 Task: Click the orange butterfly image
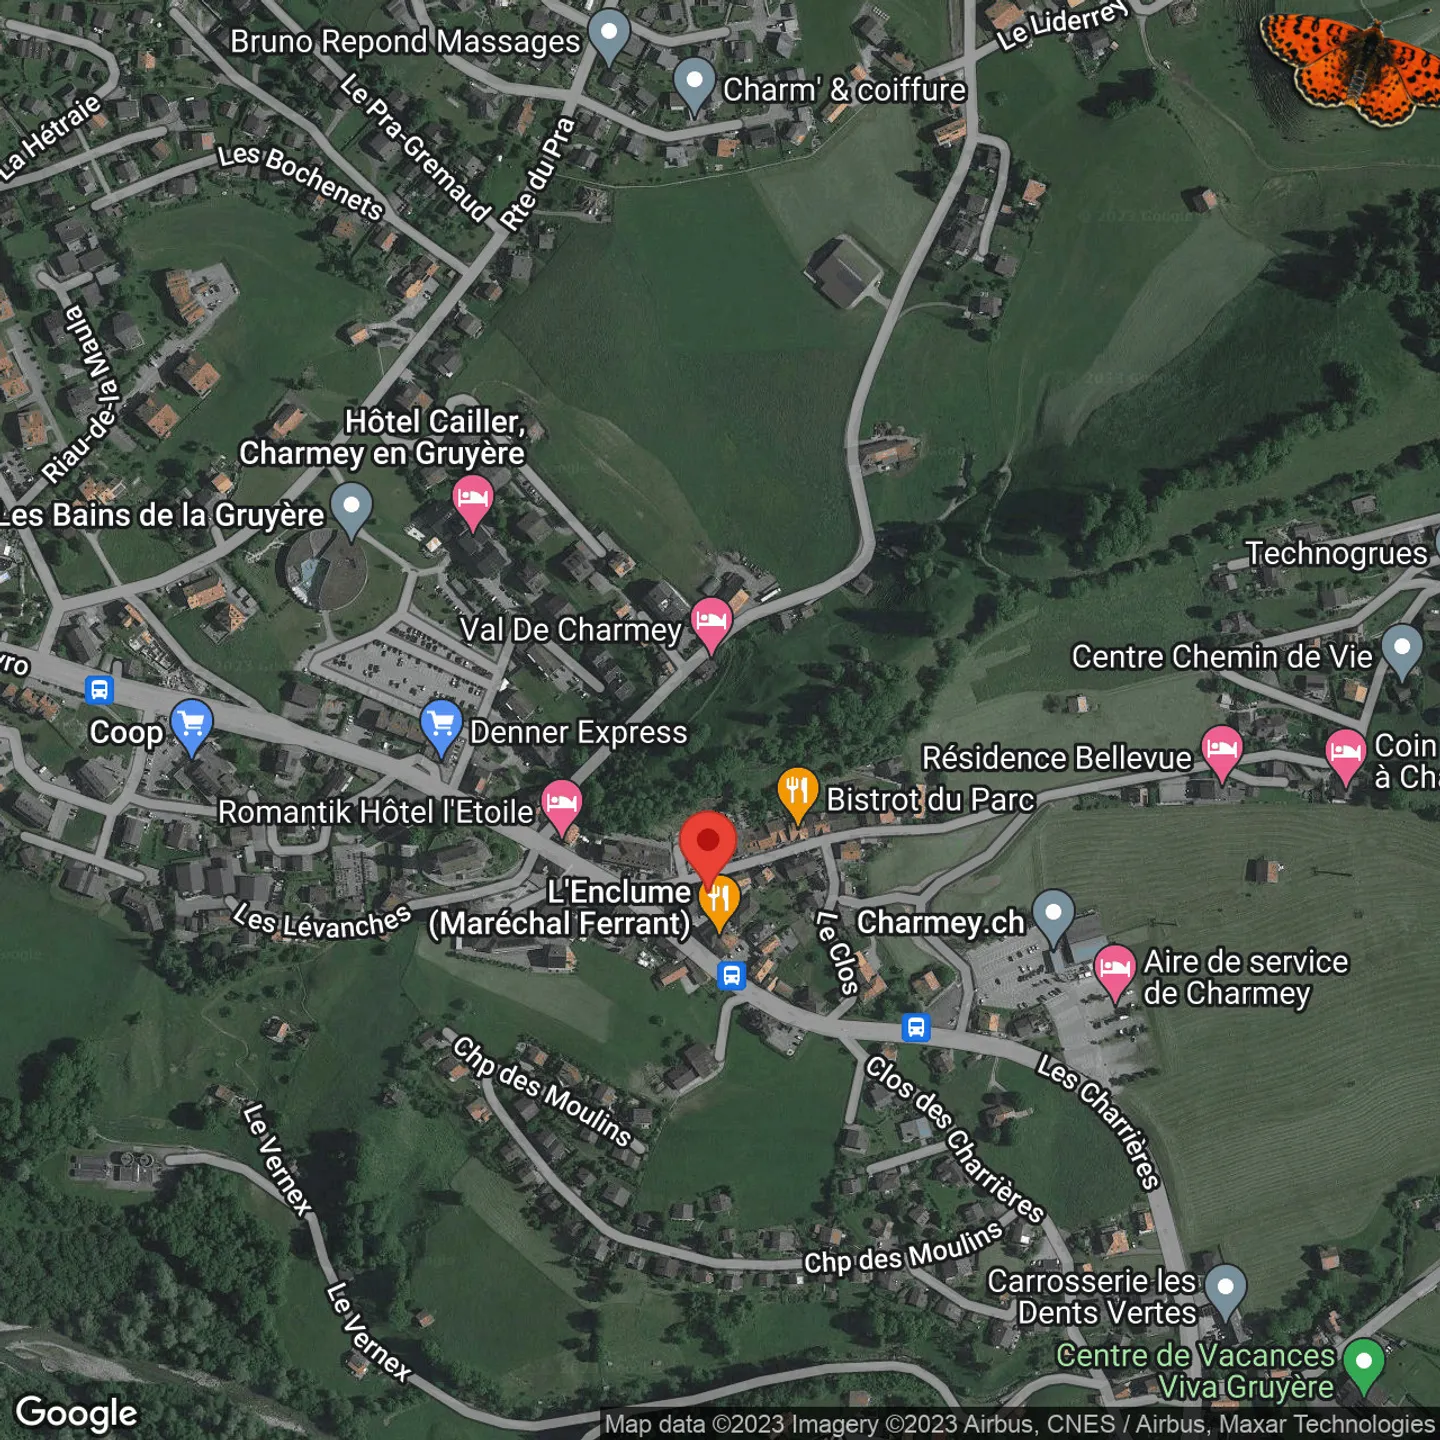click(x=1353, y=67)
